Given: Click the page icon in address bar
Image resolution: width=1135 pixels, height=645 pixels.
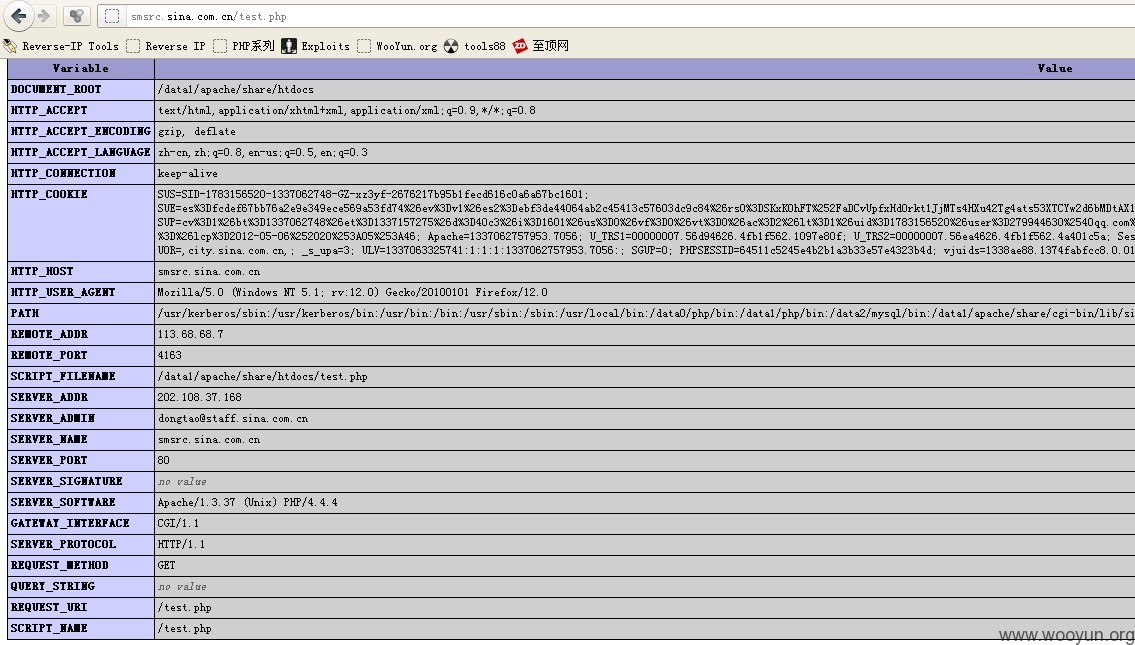Looking at the screenshot, I should [111, 16].
